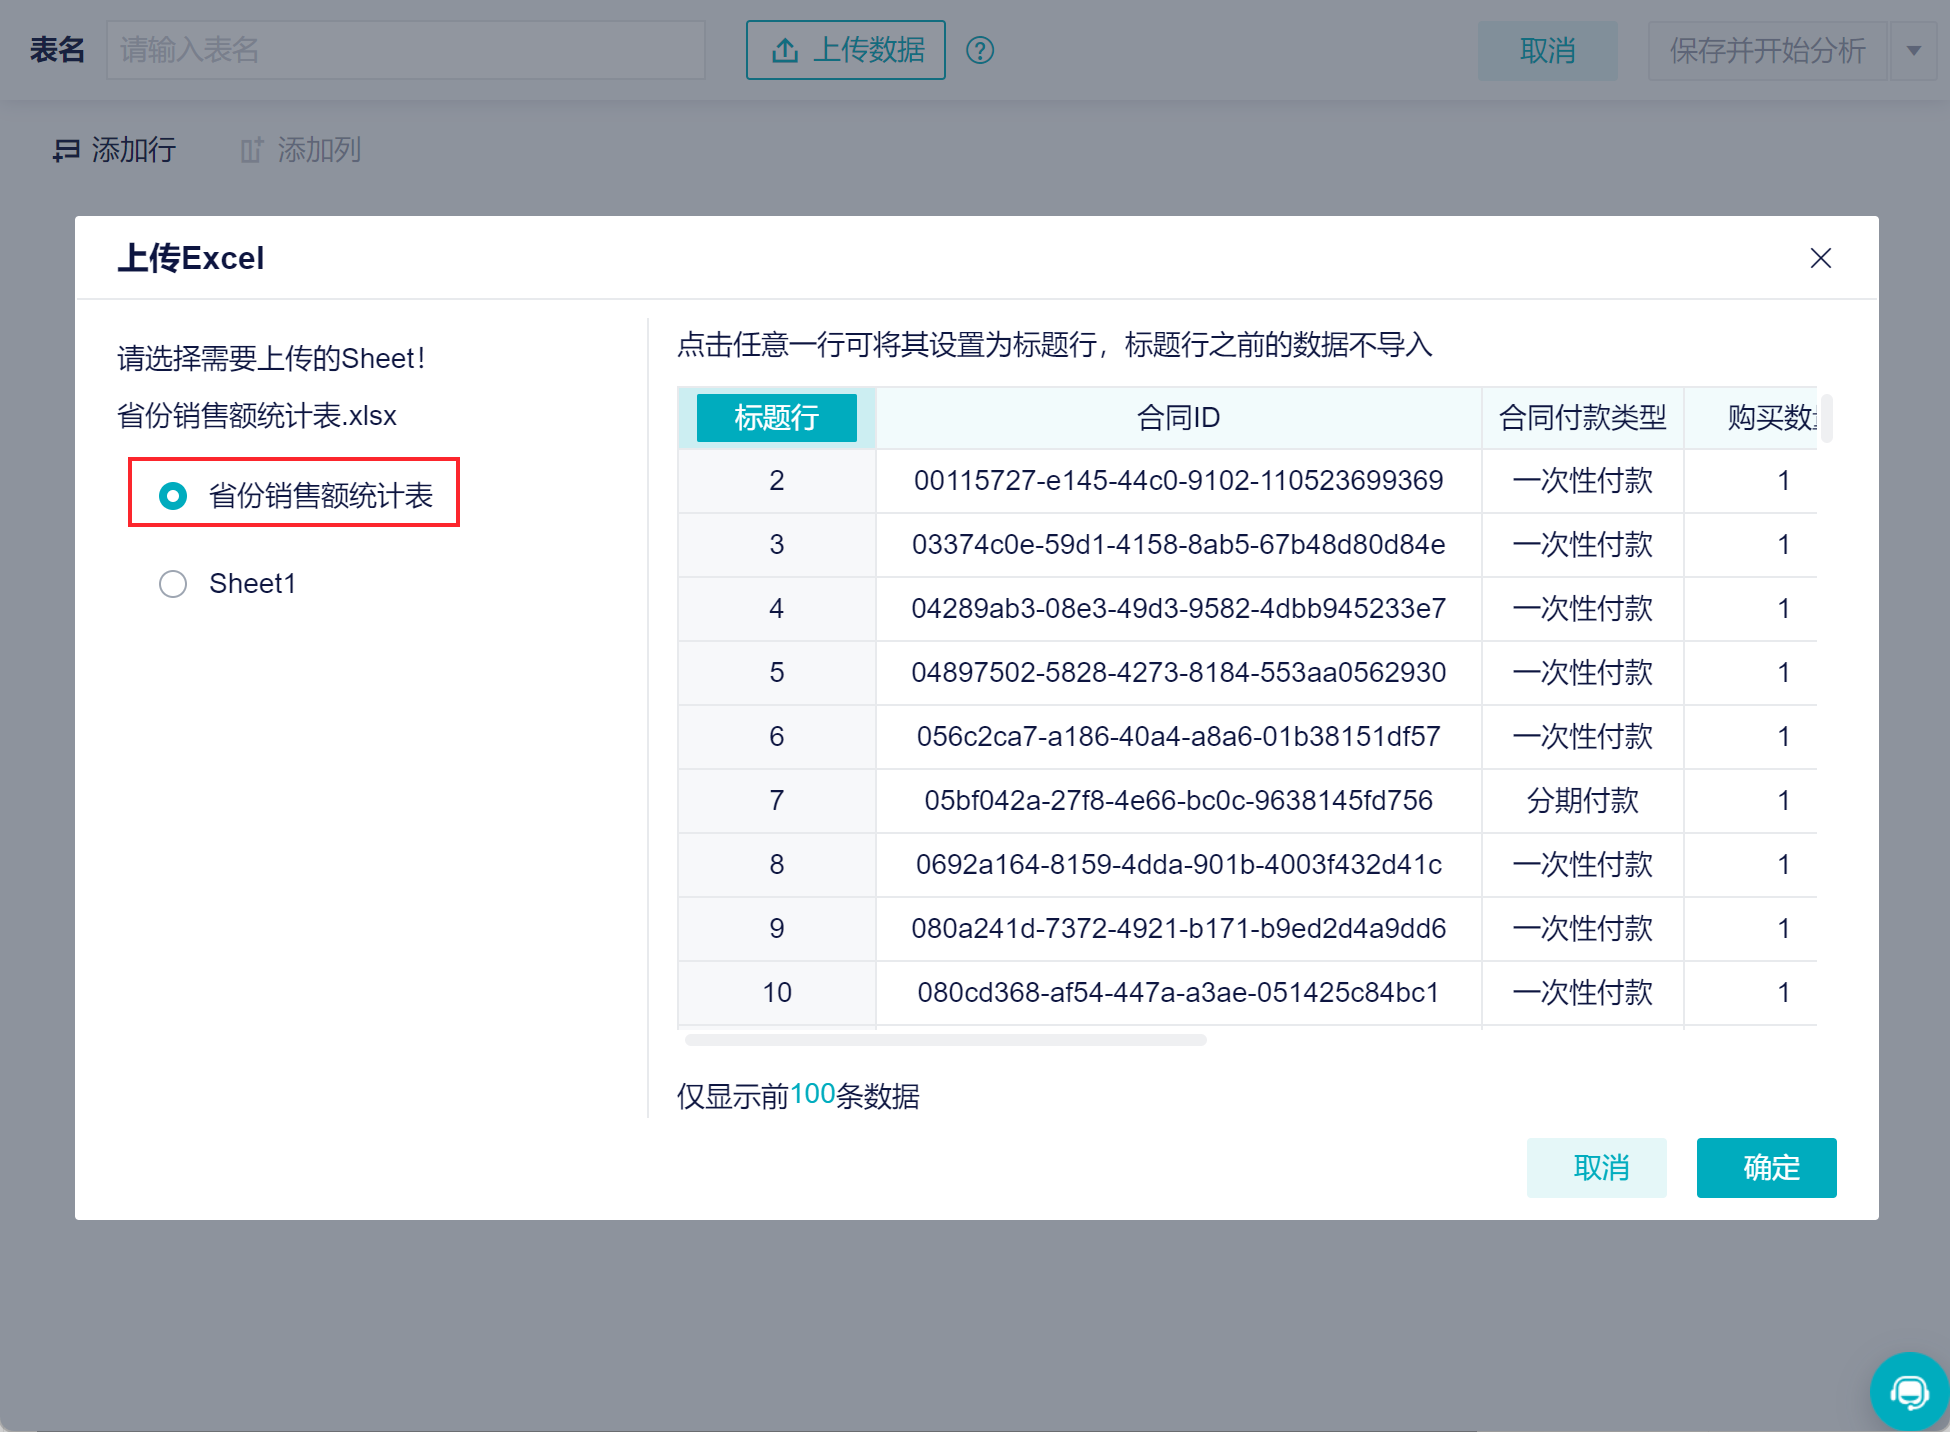1950x1432 pixels.
Task: Select the 省份销售额统计表 sheet radio
Action: coord(173,496)
